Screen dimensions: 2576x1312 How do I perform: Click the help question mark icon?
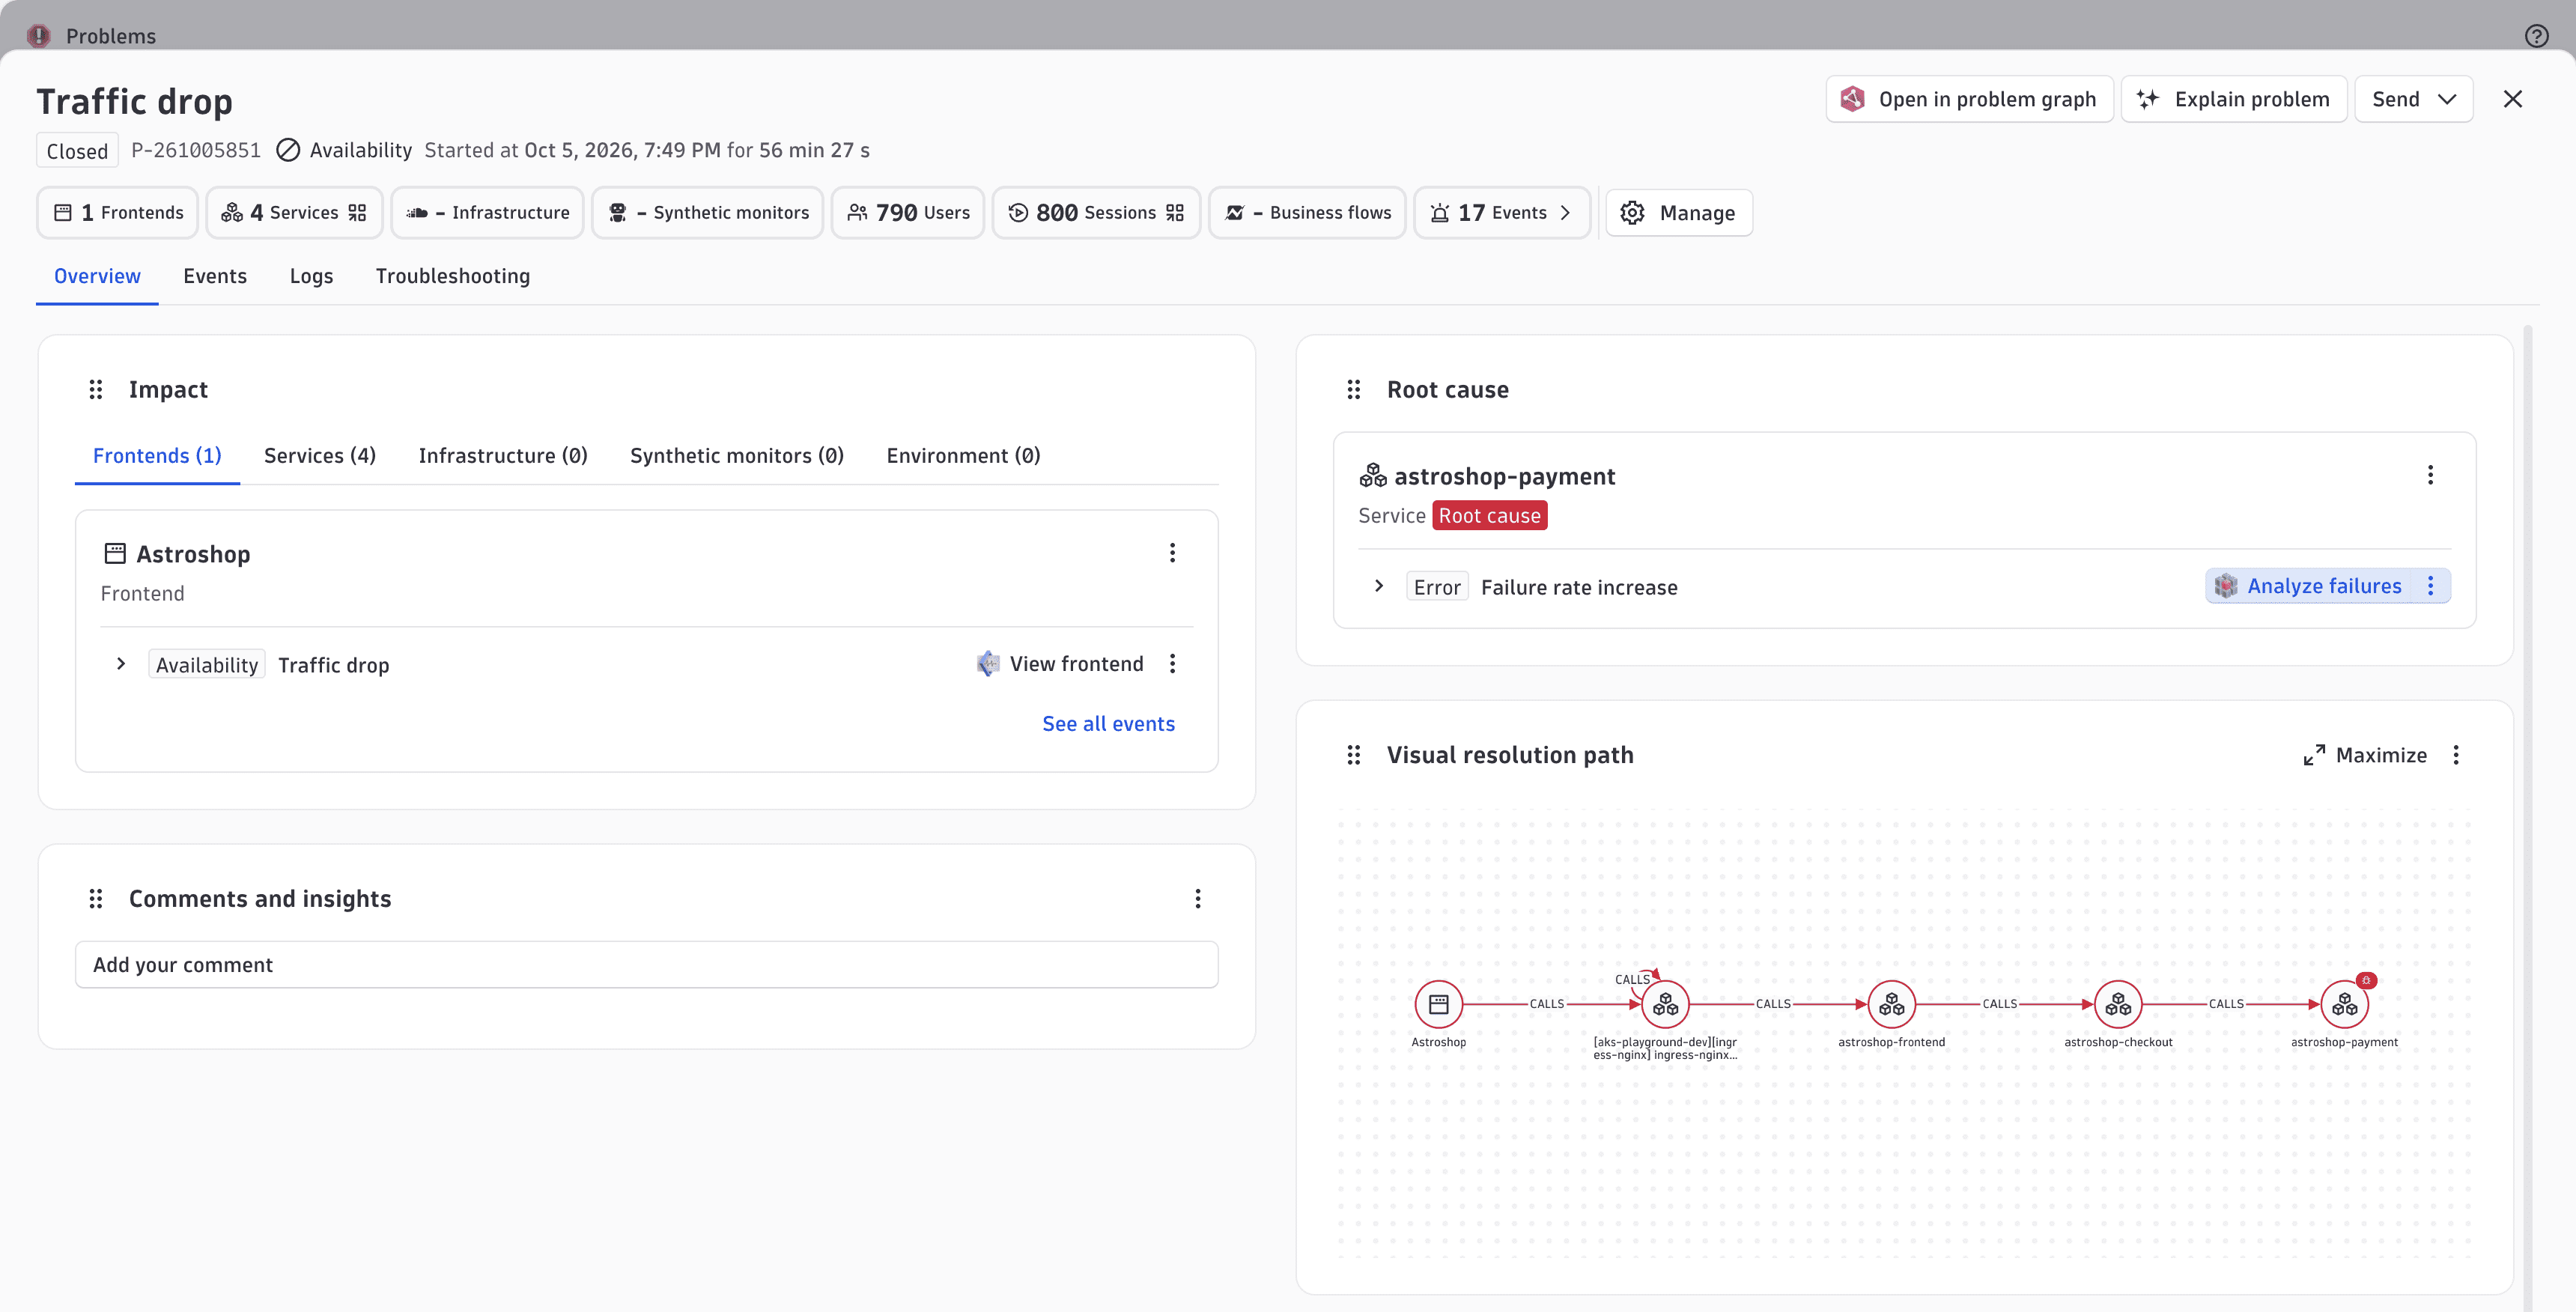(2536, 36)
